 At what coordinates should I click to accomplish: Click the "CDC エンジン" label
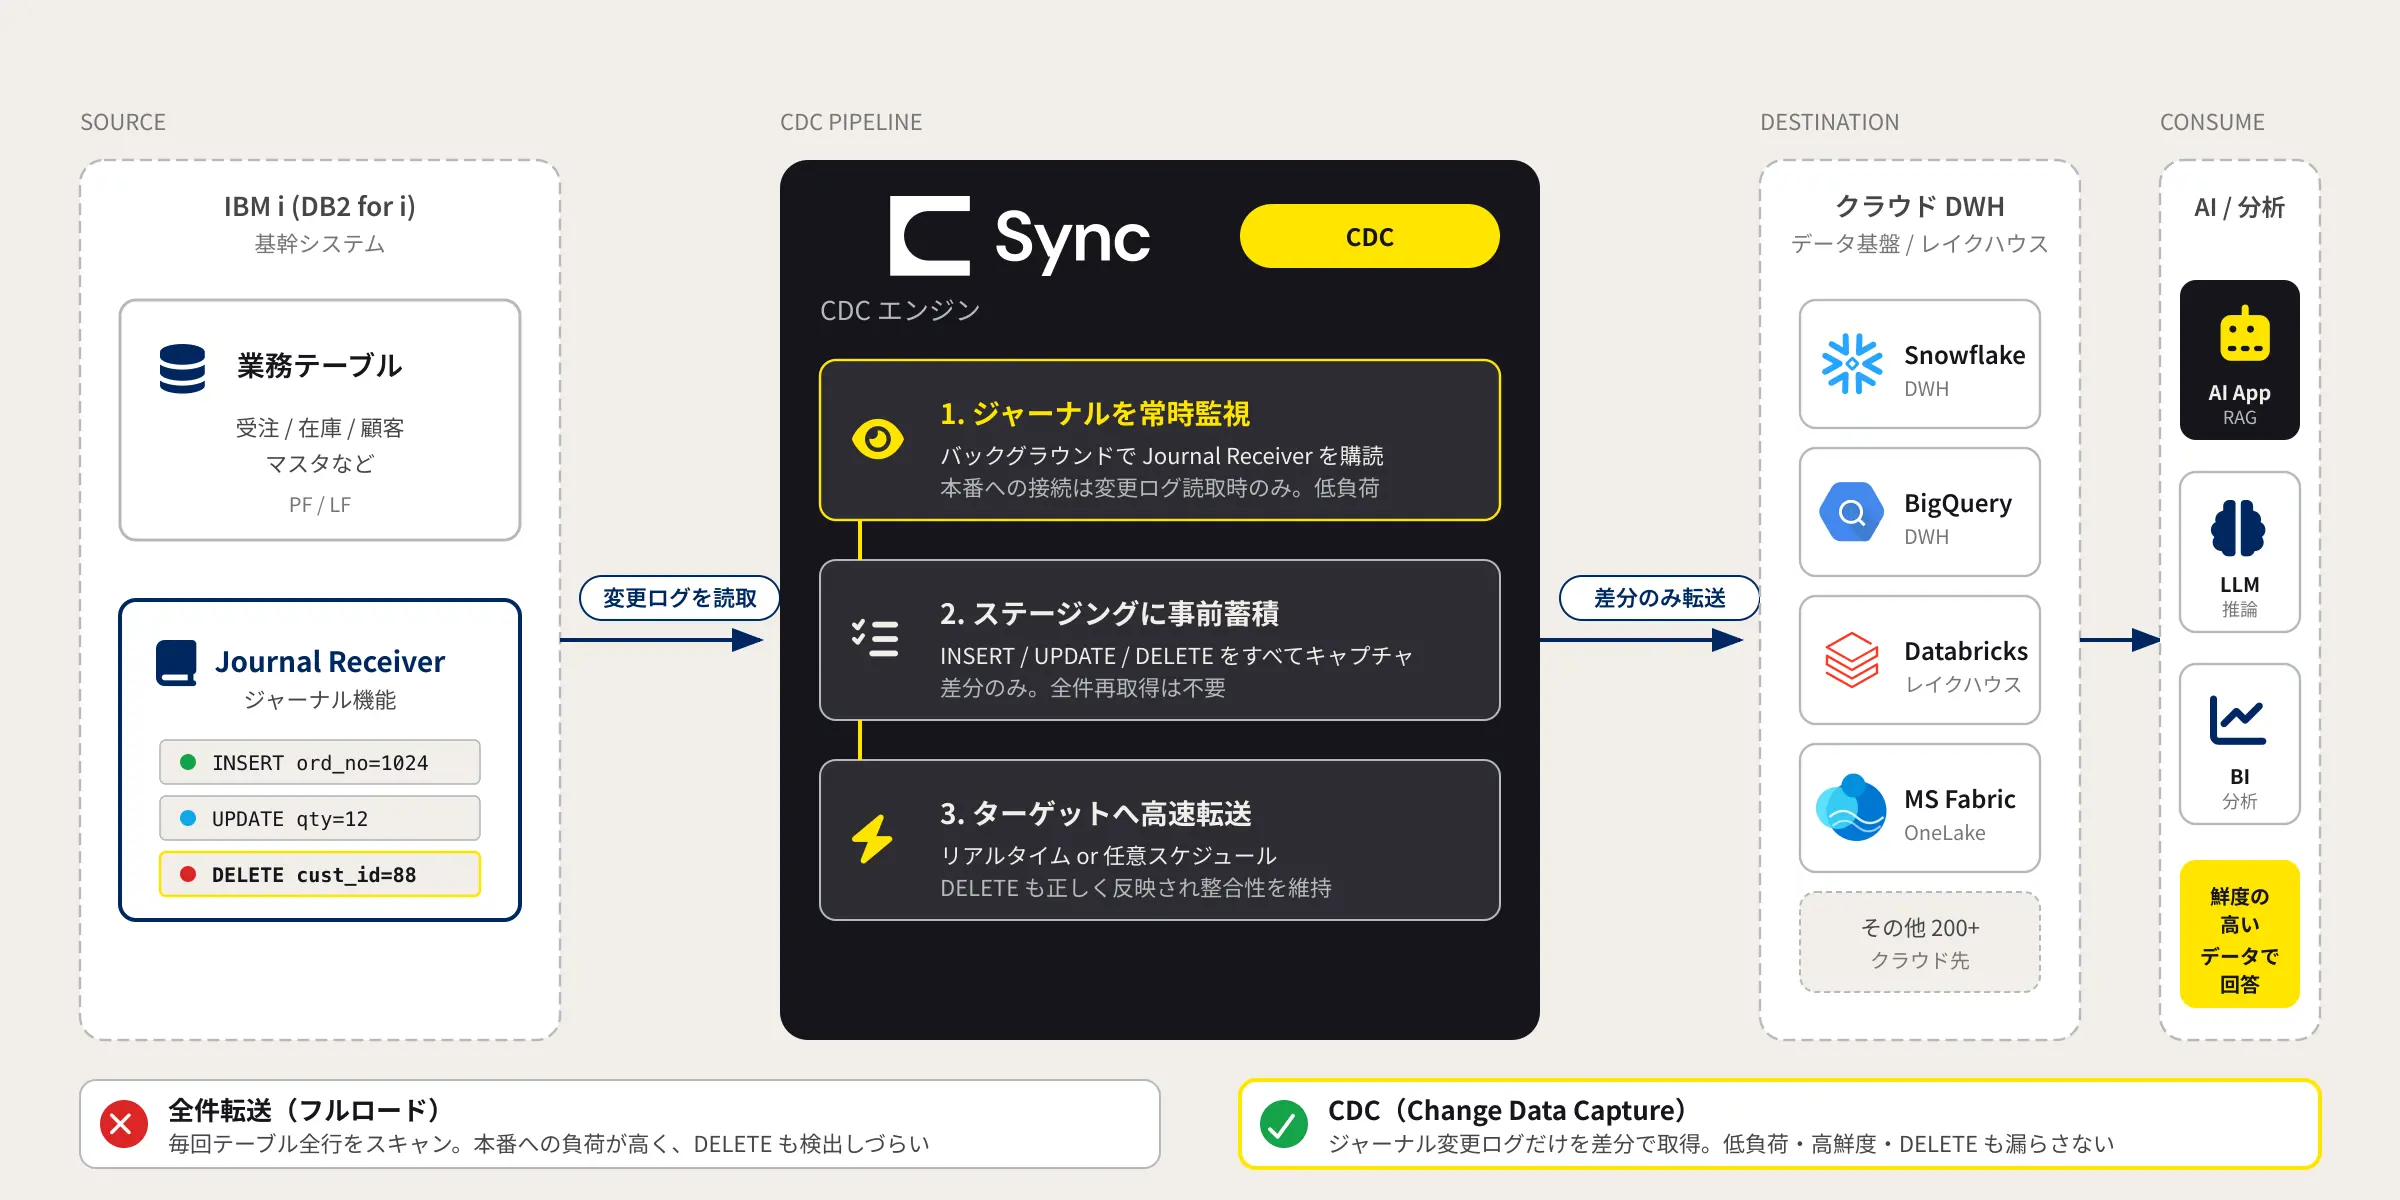[900, 310]
